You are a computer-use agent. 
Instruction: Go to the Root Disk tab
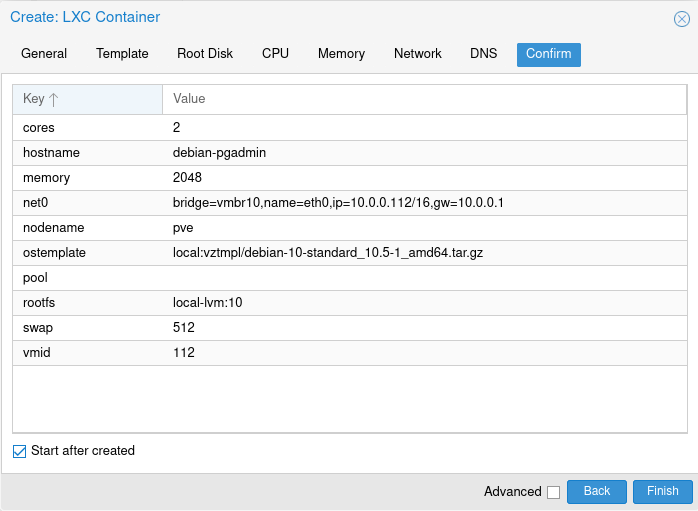(x=205, y=54)
